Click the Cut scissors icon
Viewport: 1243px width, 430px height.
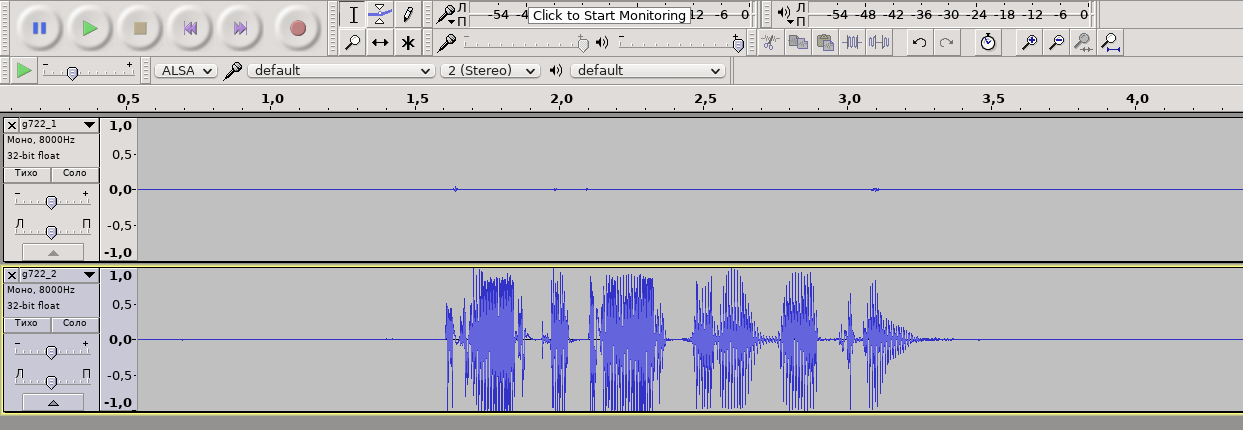pos(769,42)
